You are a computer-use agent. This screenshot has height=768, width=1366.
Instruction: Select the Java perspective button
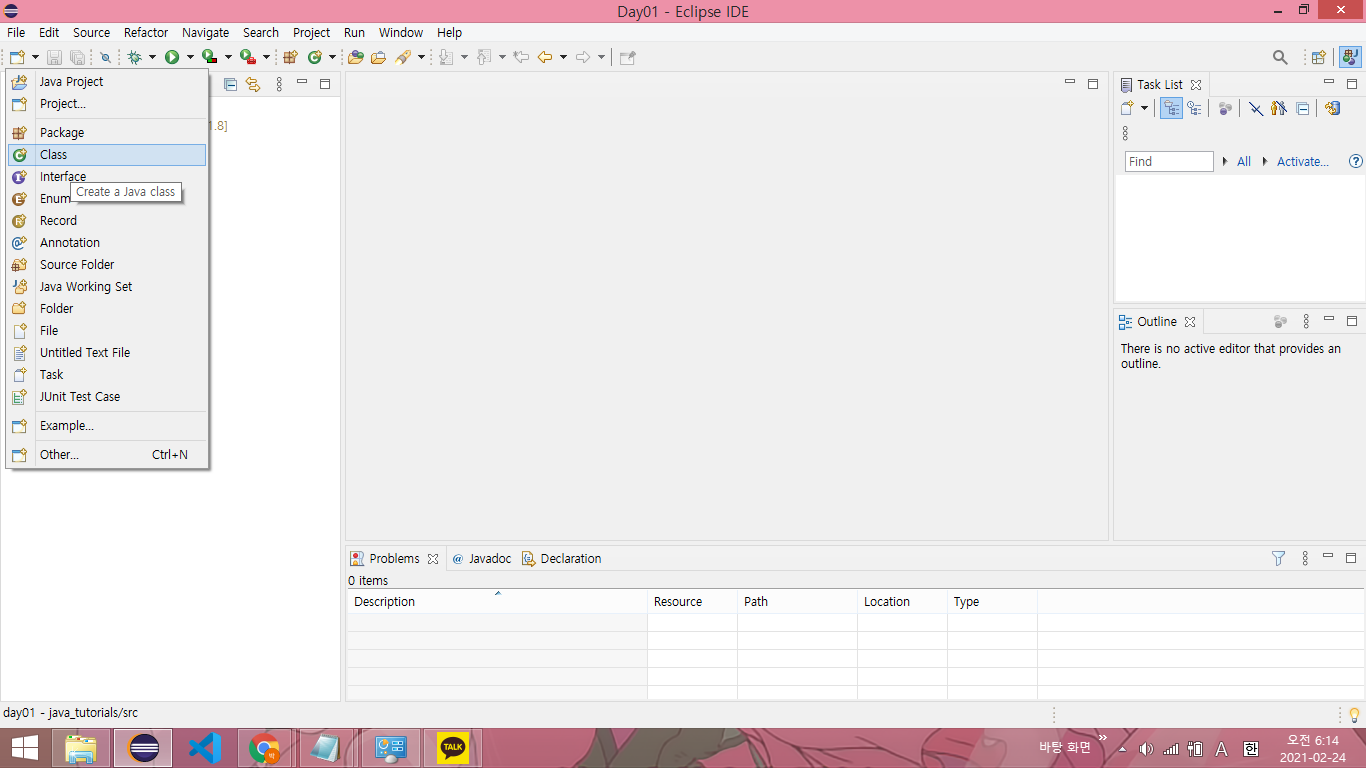tap(1351, 57)
